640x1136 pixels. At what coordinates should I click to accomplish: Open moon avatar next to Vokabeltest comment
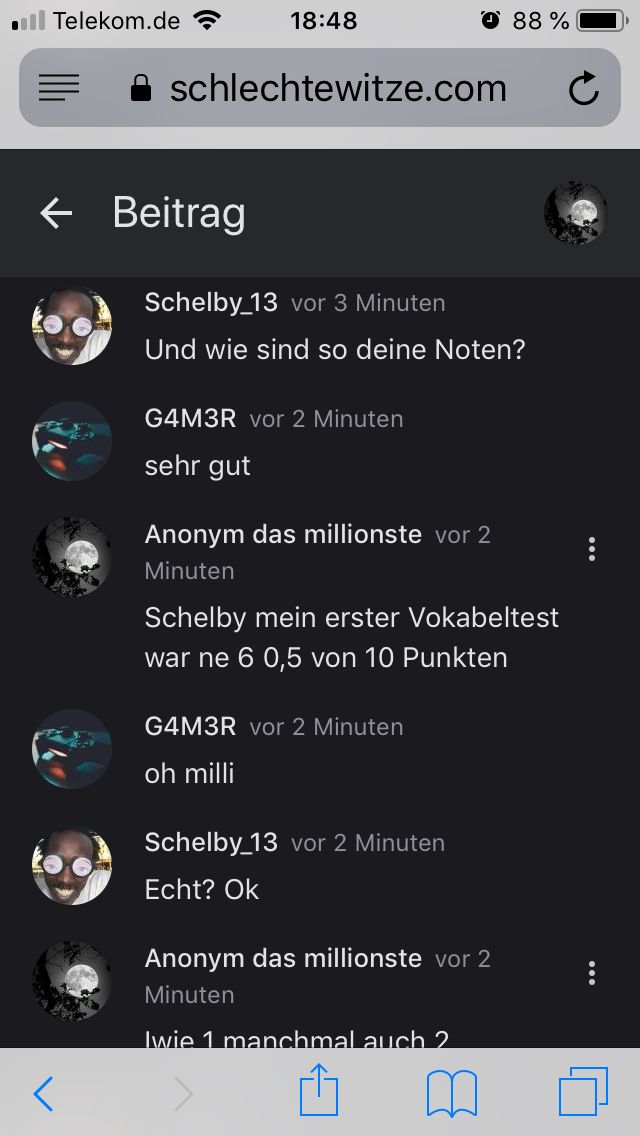[x=72, y=556]
